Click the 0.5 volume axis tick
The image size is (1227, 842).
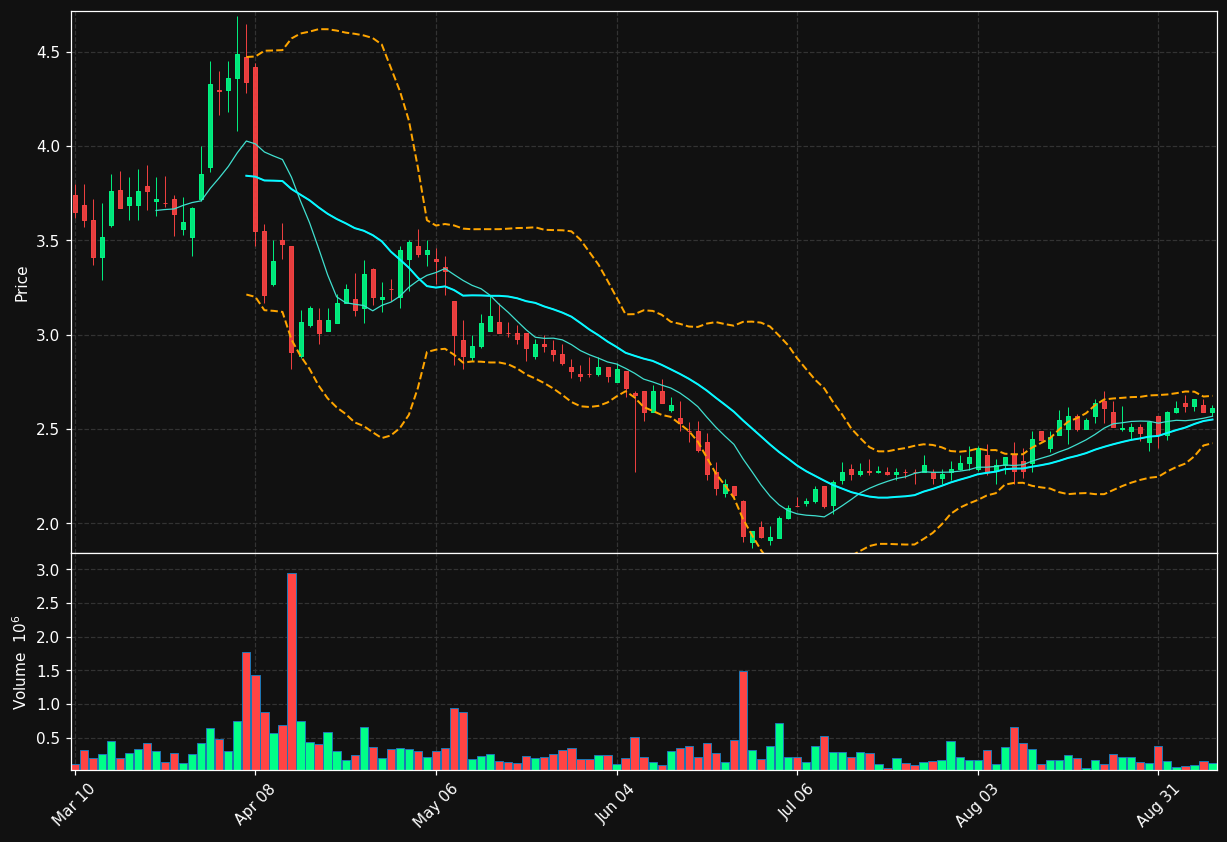coord(50,738)
